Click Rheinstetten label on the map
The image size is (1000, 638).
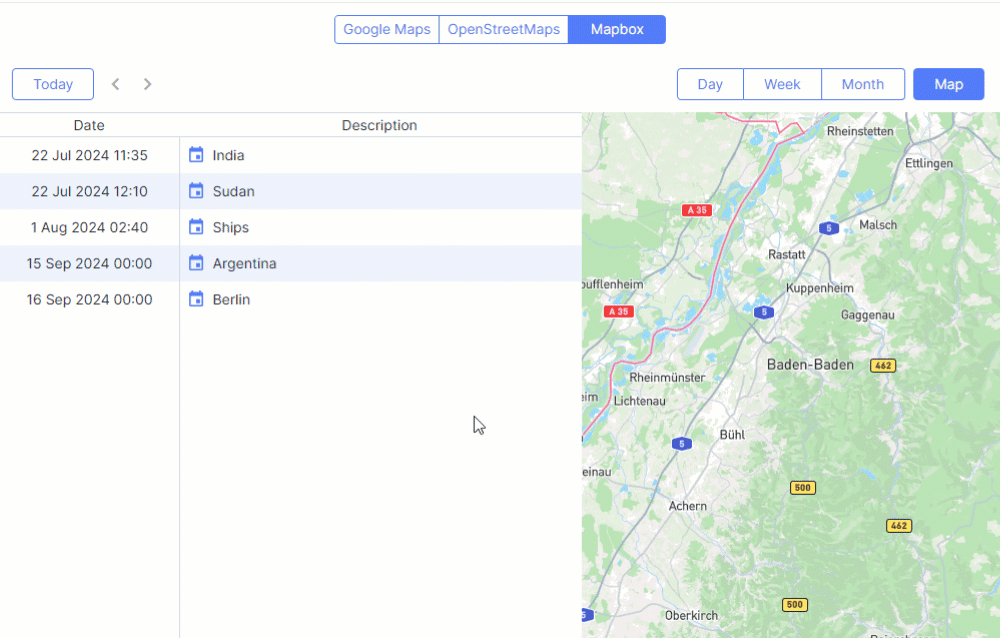tap(860, 131)
